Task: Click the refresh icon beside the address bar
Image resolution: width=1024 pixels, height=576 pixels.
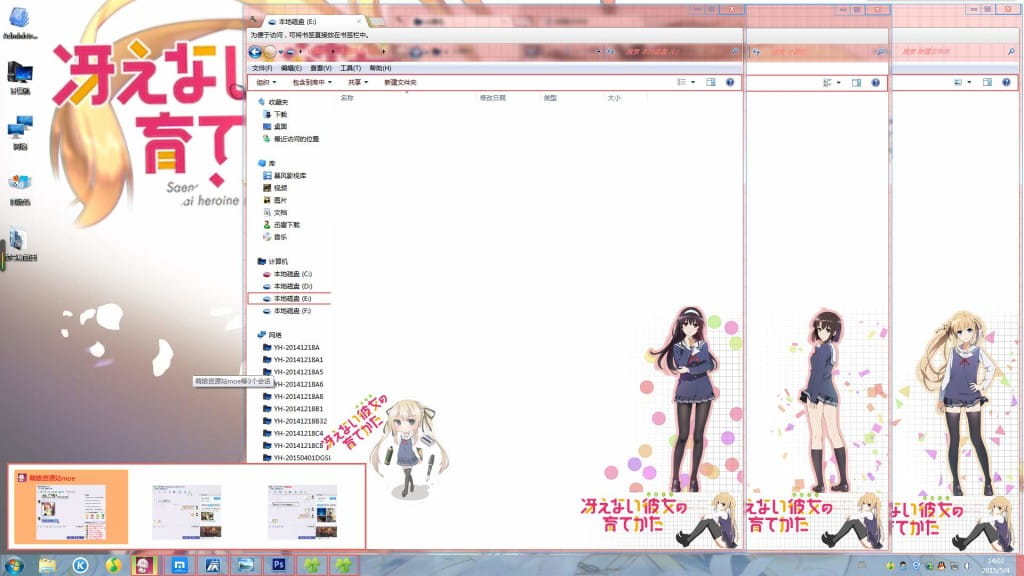Action: [610, 51]
